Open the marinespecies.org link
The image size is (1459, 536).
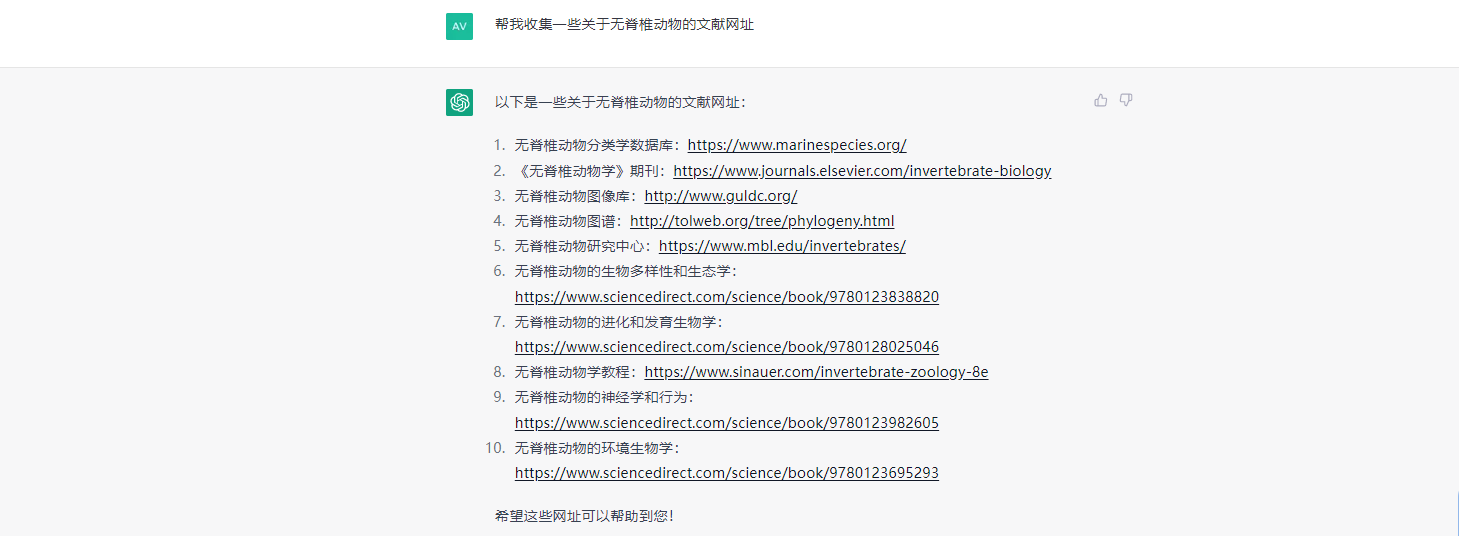[x=797, y=145]
